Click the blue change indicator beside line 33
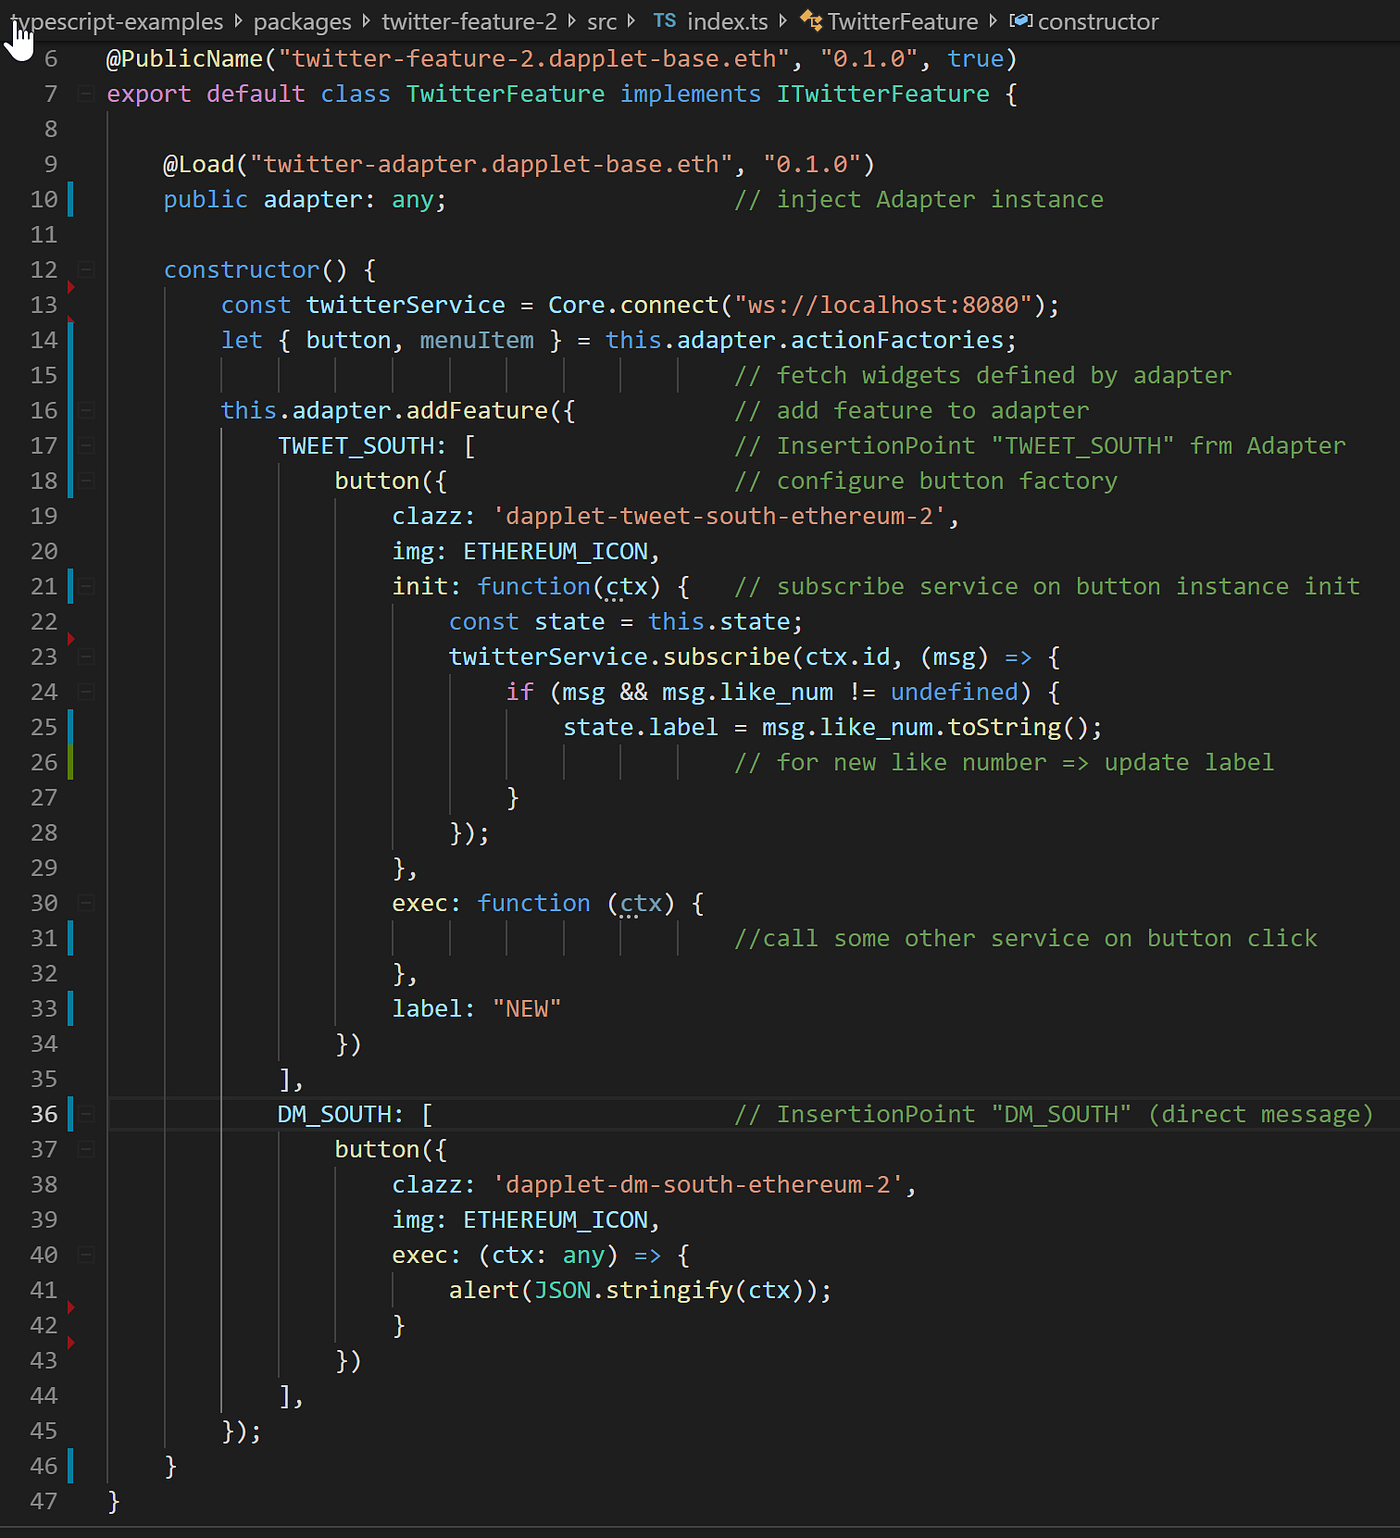Screen dimensions: 1400x1538 point(71,1008)
